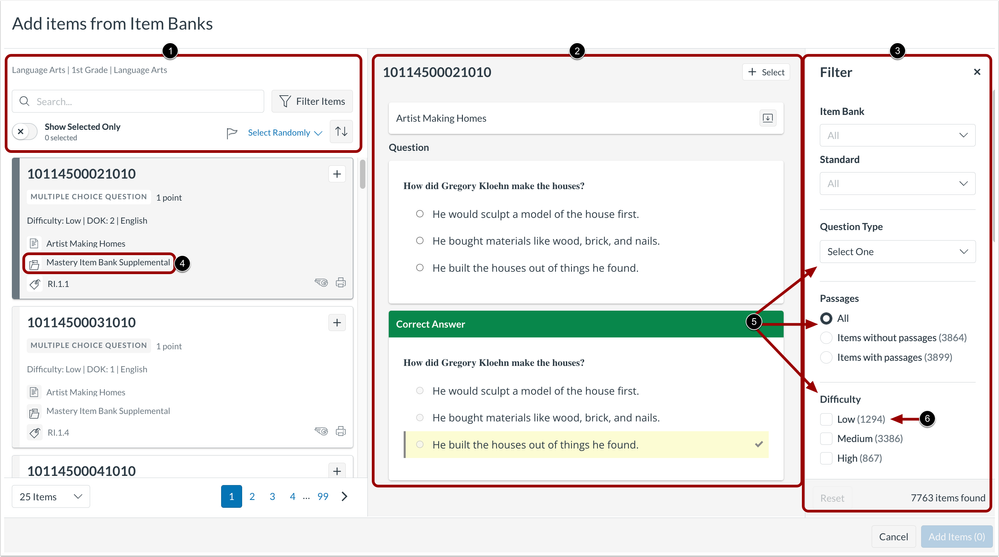Open the Standard dropdown
The height and width of the screenshot is (557, 999).
pyautogui.click(x=897, y=184)
